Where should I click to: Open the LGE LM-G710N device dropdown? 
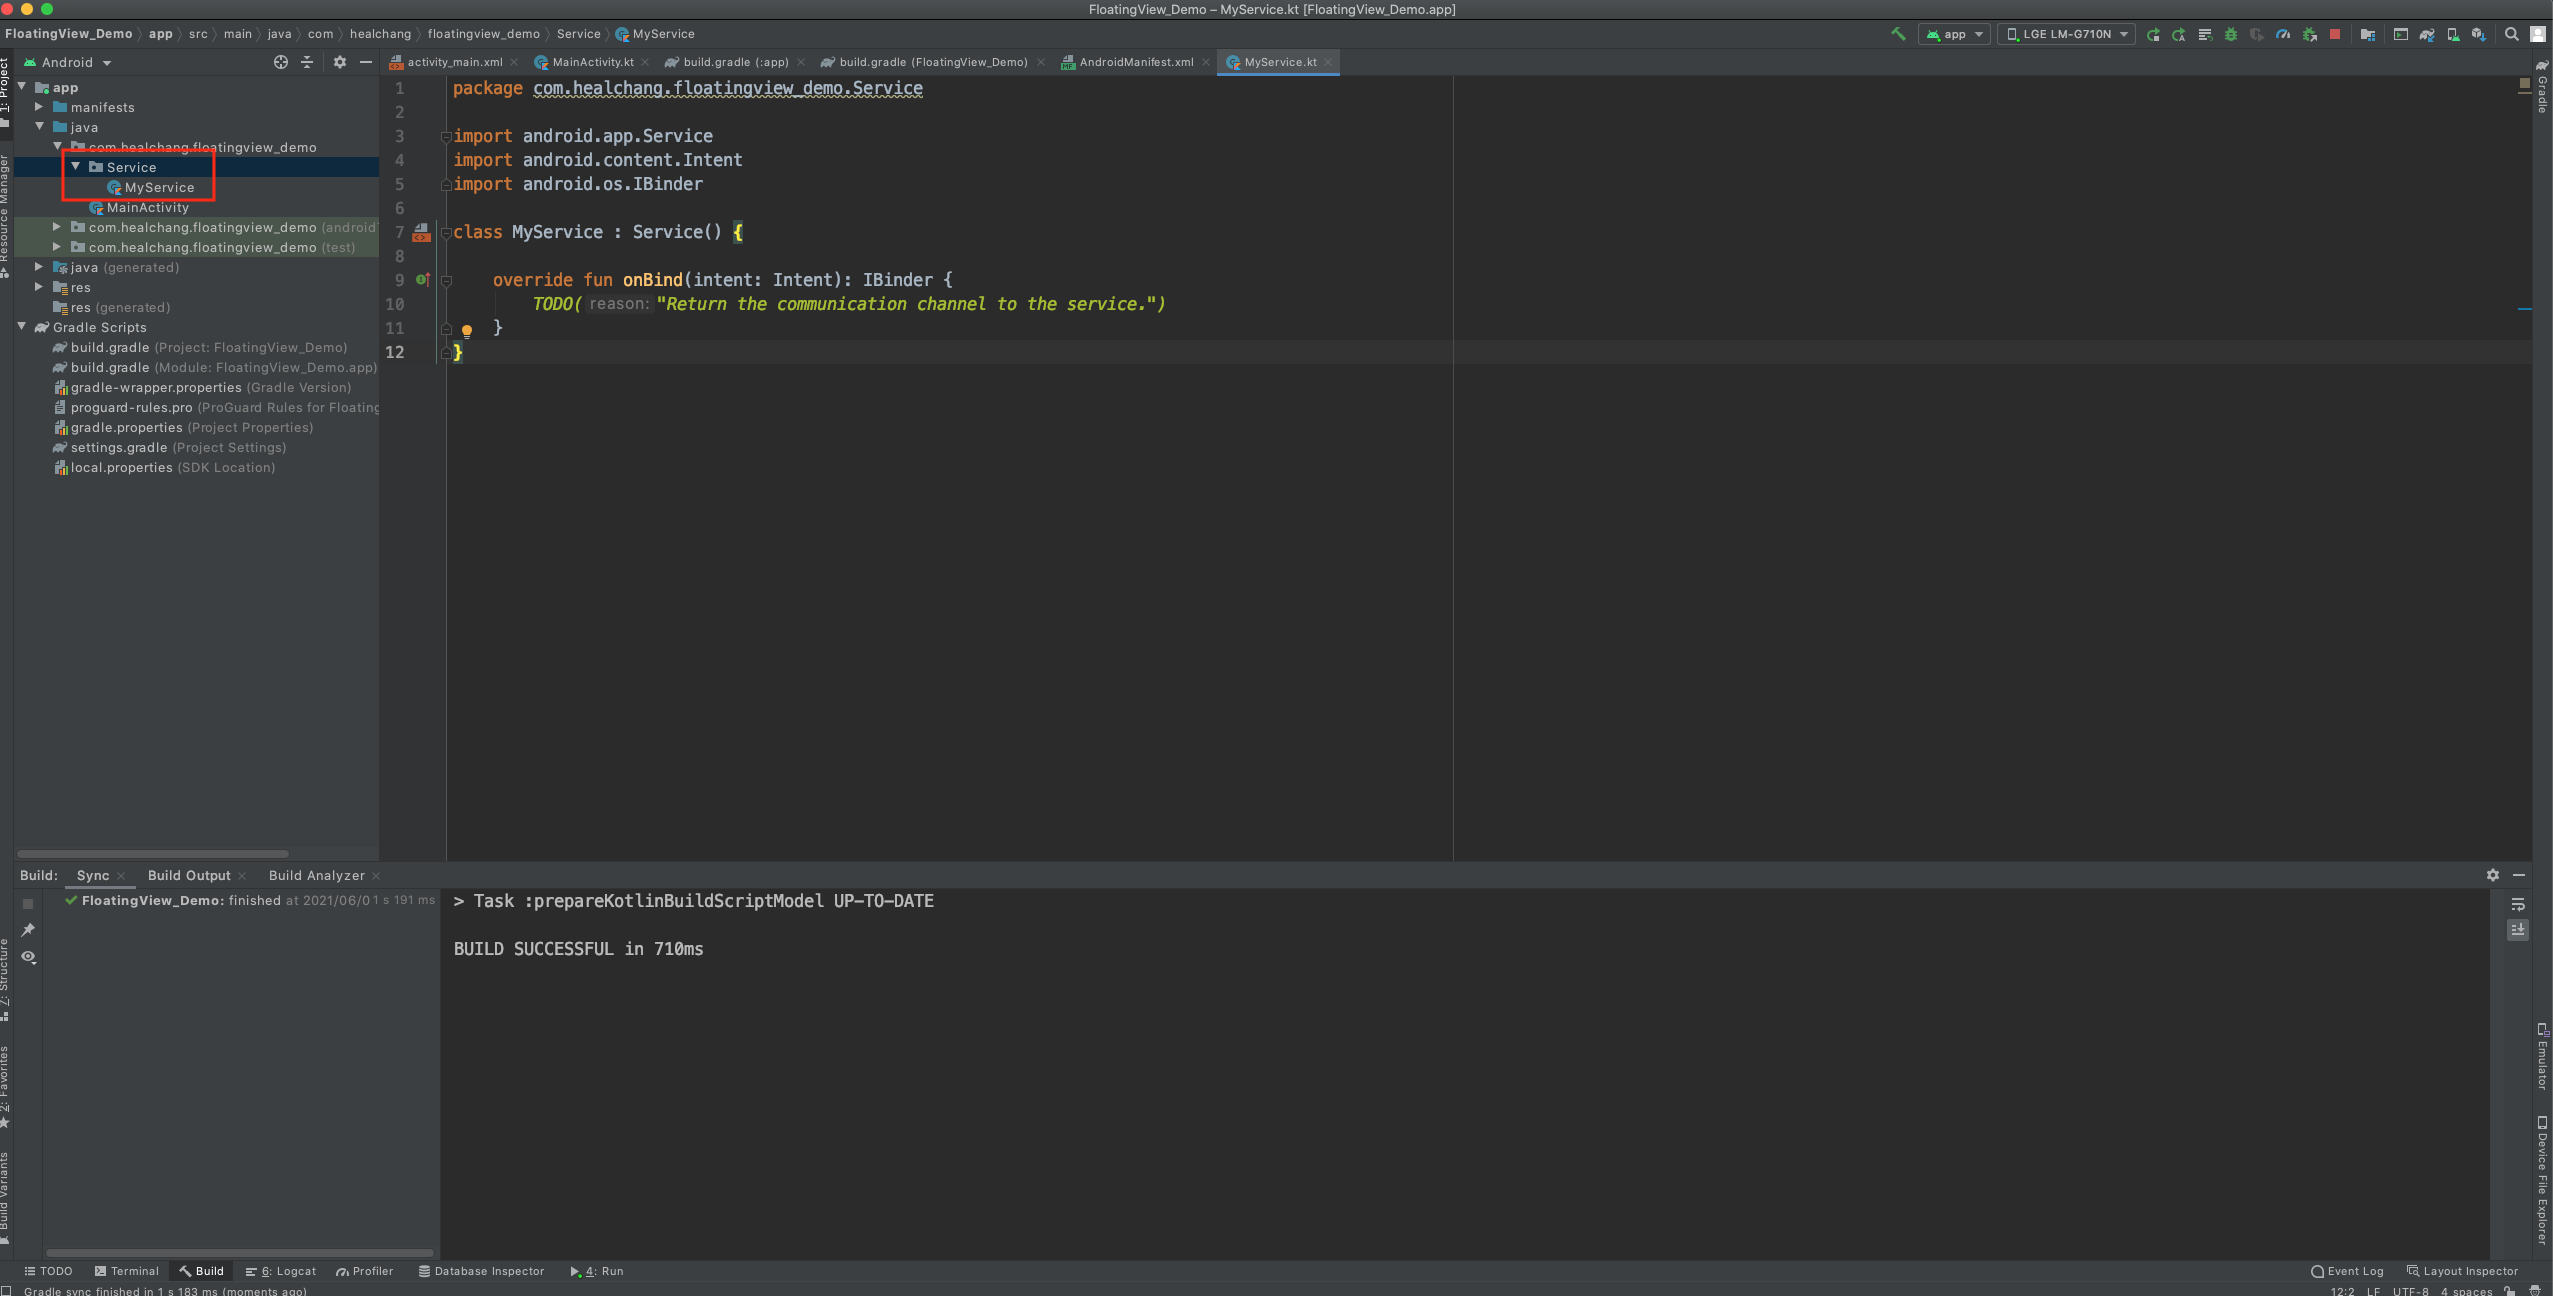(2066, 34)
